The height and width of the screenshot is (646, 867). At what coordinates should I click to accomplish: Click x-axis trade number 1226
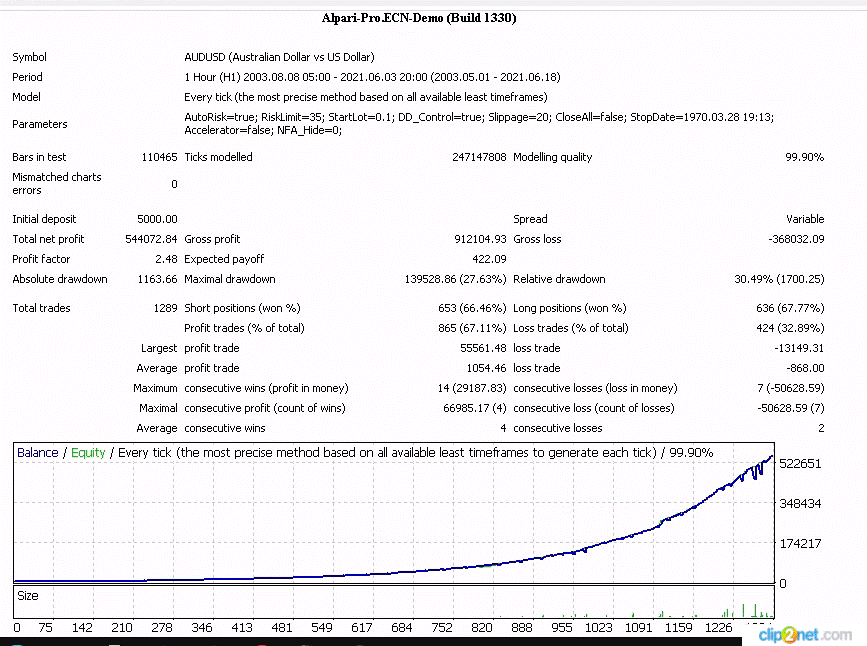pyautogui.click(x=718, y=628)
